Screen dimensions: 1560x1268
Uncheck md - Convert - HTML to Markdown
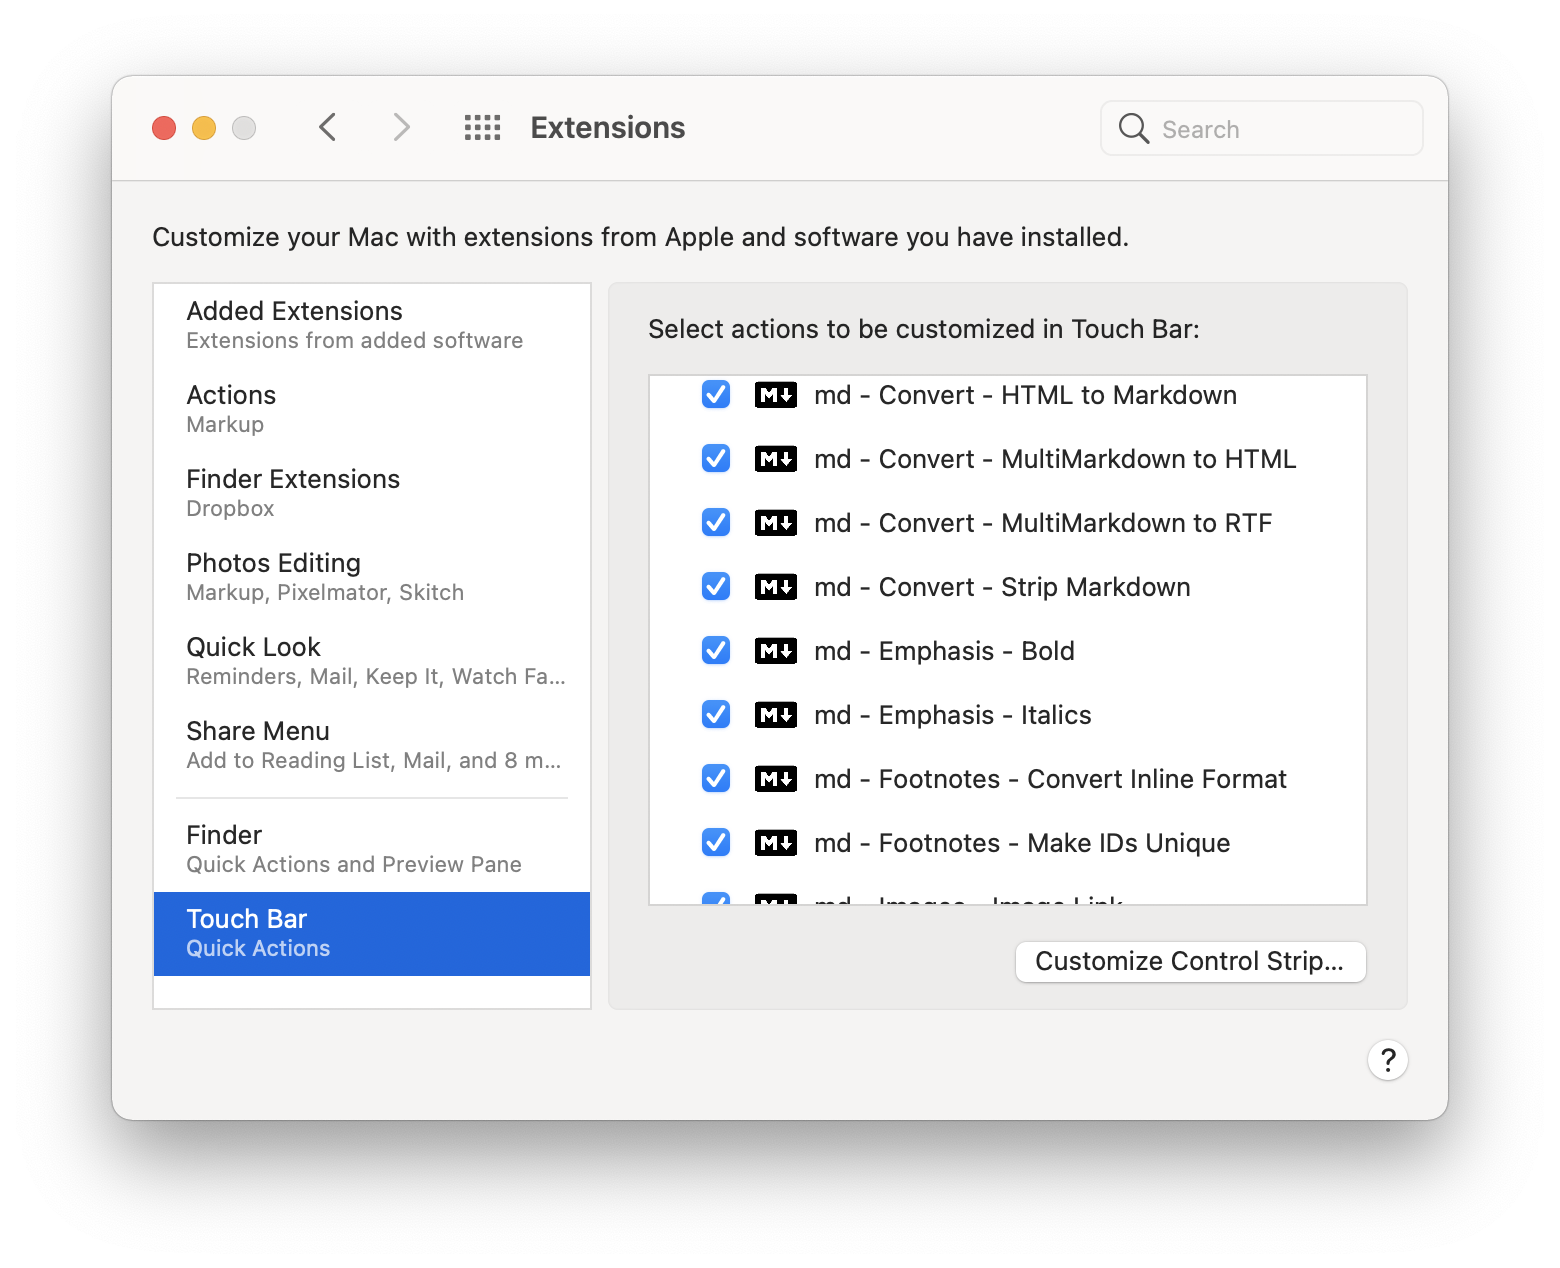[x=716, y=395]
